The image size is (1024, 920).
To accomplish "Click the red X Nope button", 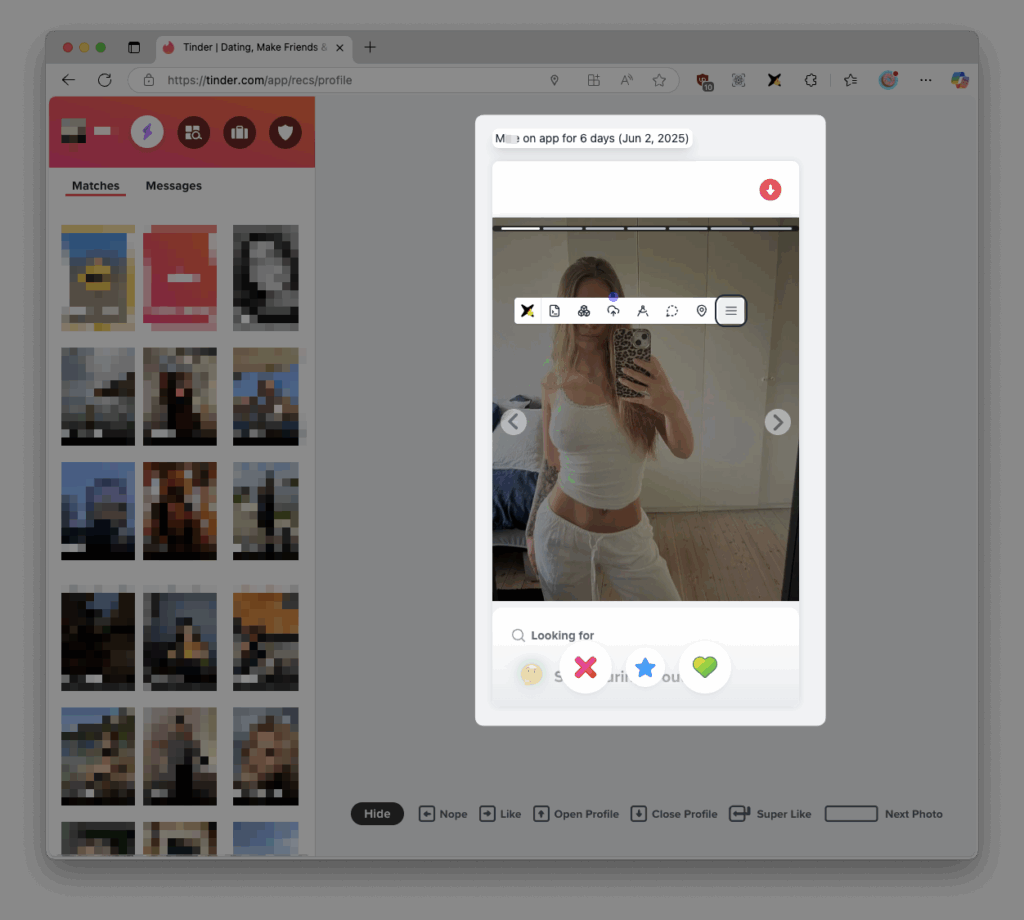I will [x=585, y=667].
